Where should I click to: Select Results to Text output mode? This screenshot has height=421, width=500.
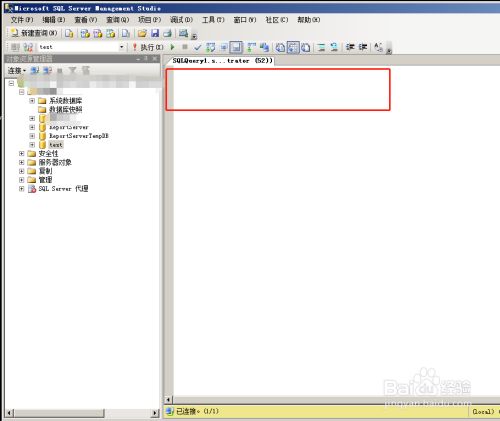pos(280,47)
